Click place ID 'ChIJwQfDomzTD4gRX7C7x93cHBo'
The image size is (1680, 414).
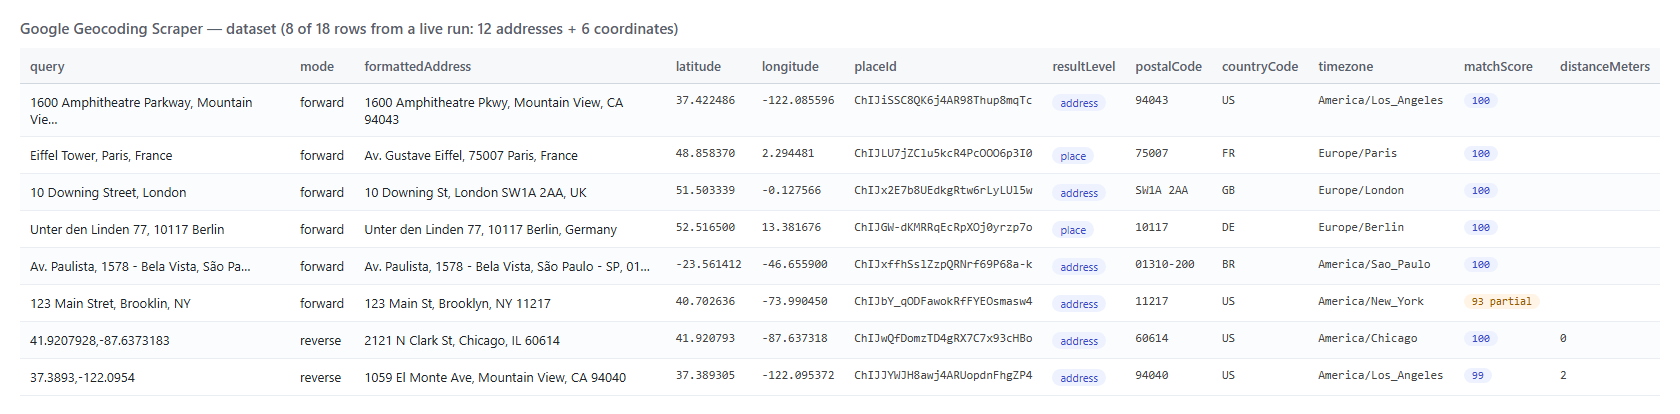coord(943,338)
